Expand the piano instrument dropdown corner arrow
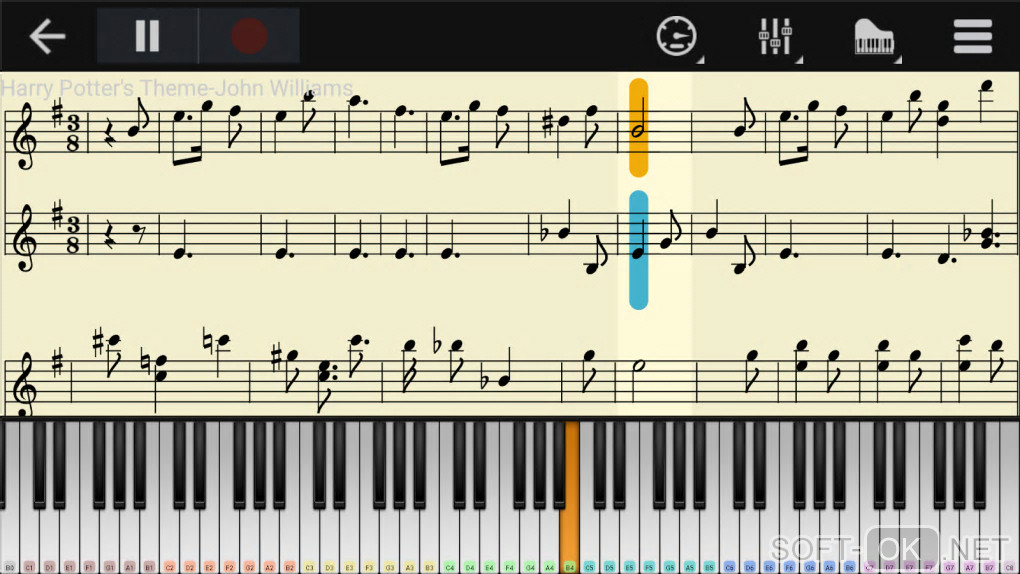This screenshot has width=1020, height=574. coord(898,60)
